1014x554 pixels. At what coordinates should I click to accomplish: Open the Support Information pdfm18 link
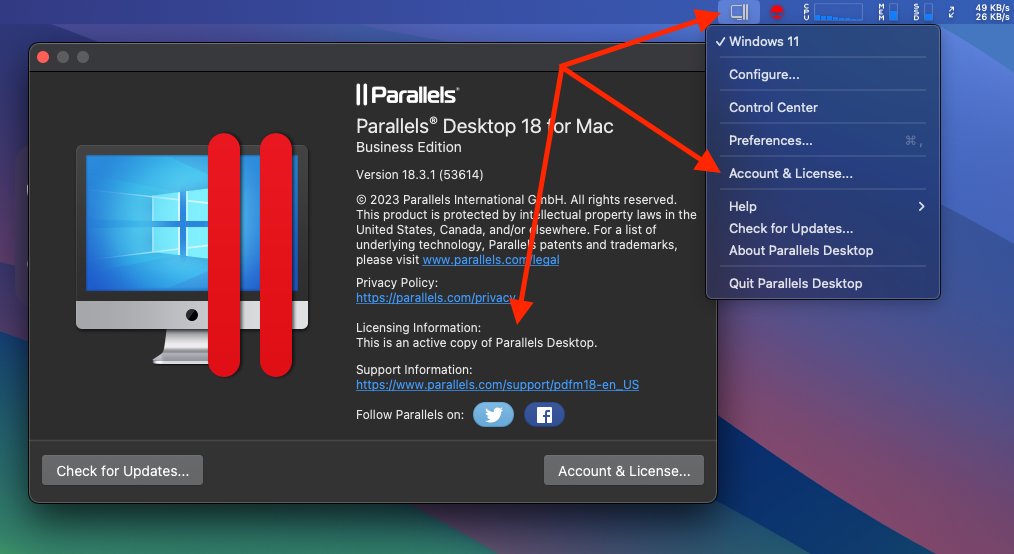[497, 385]
